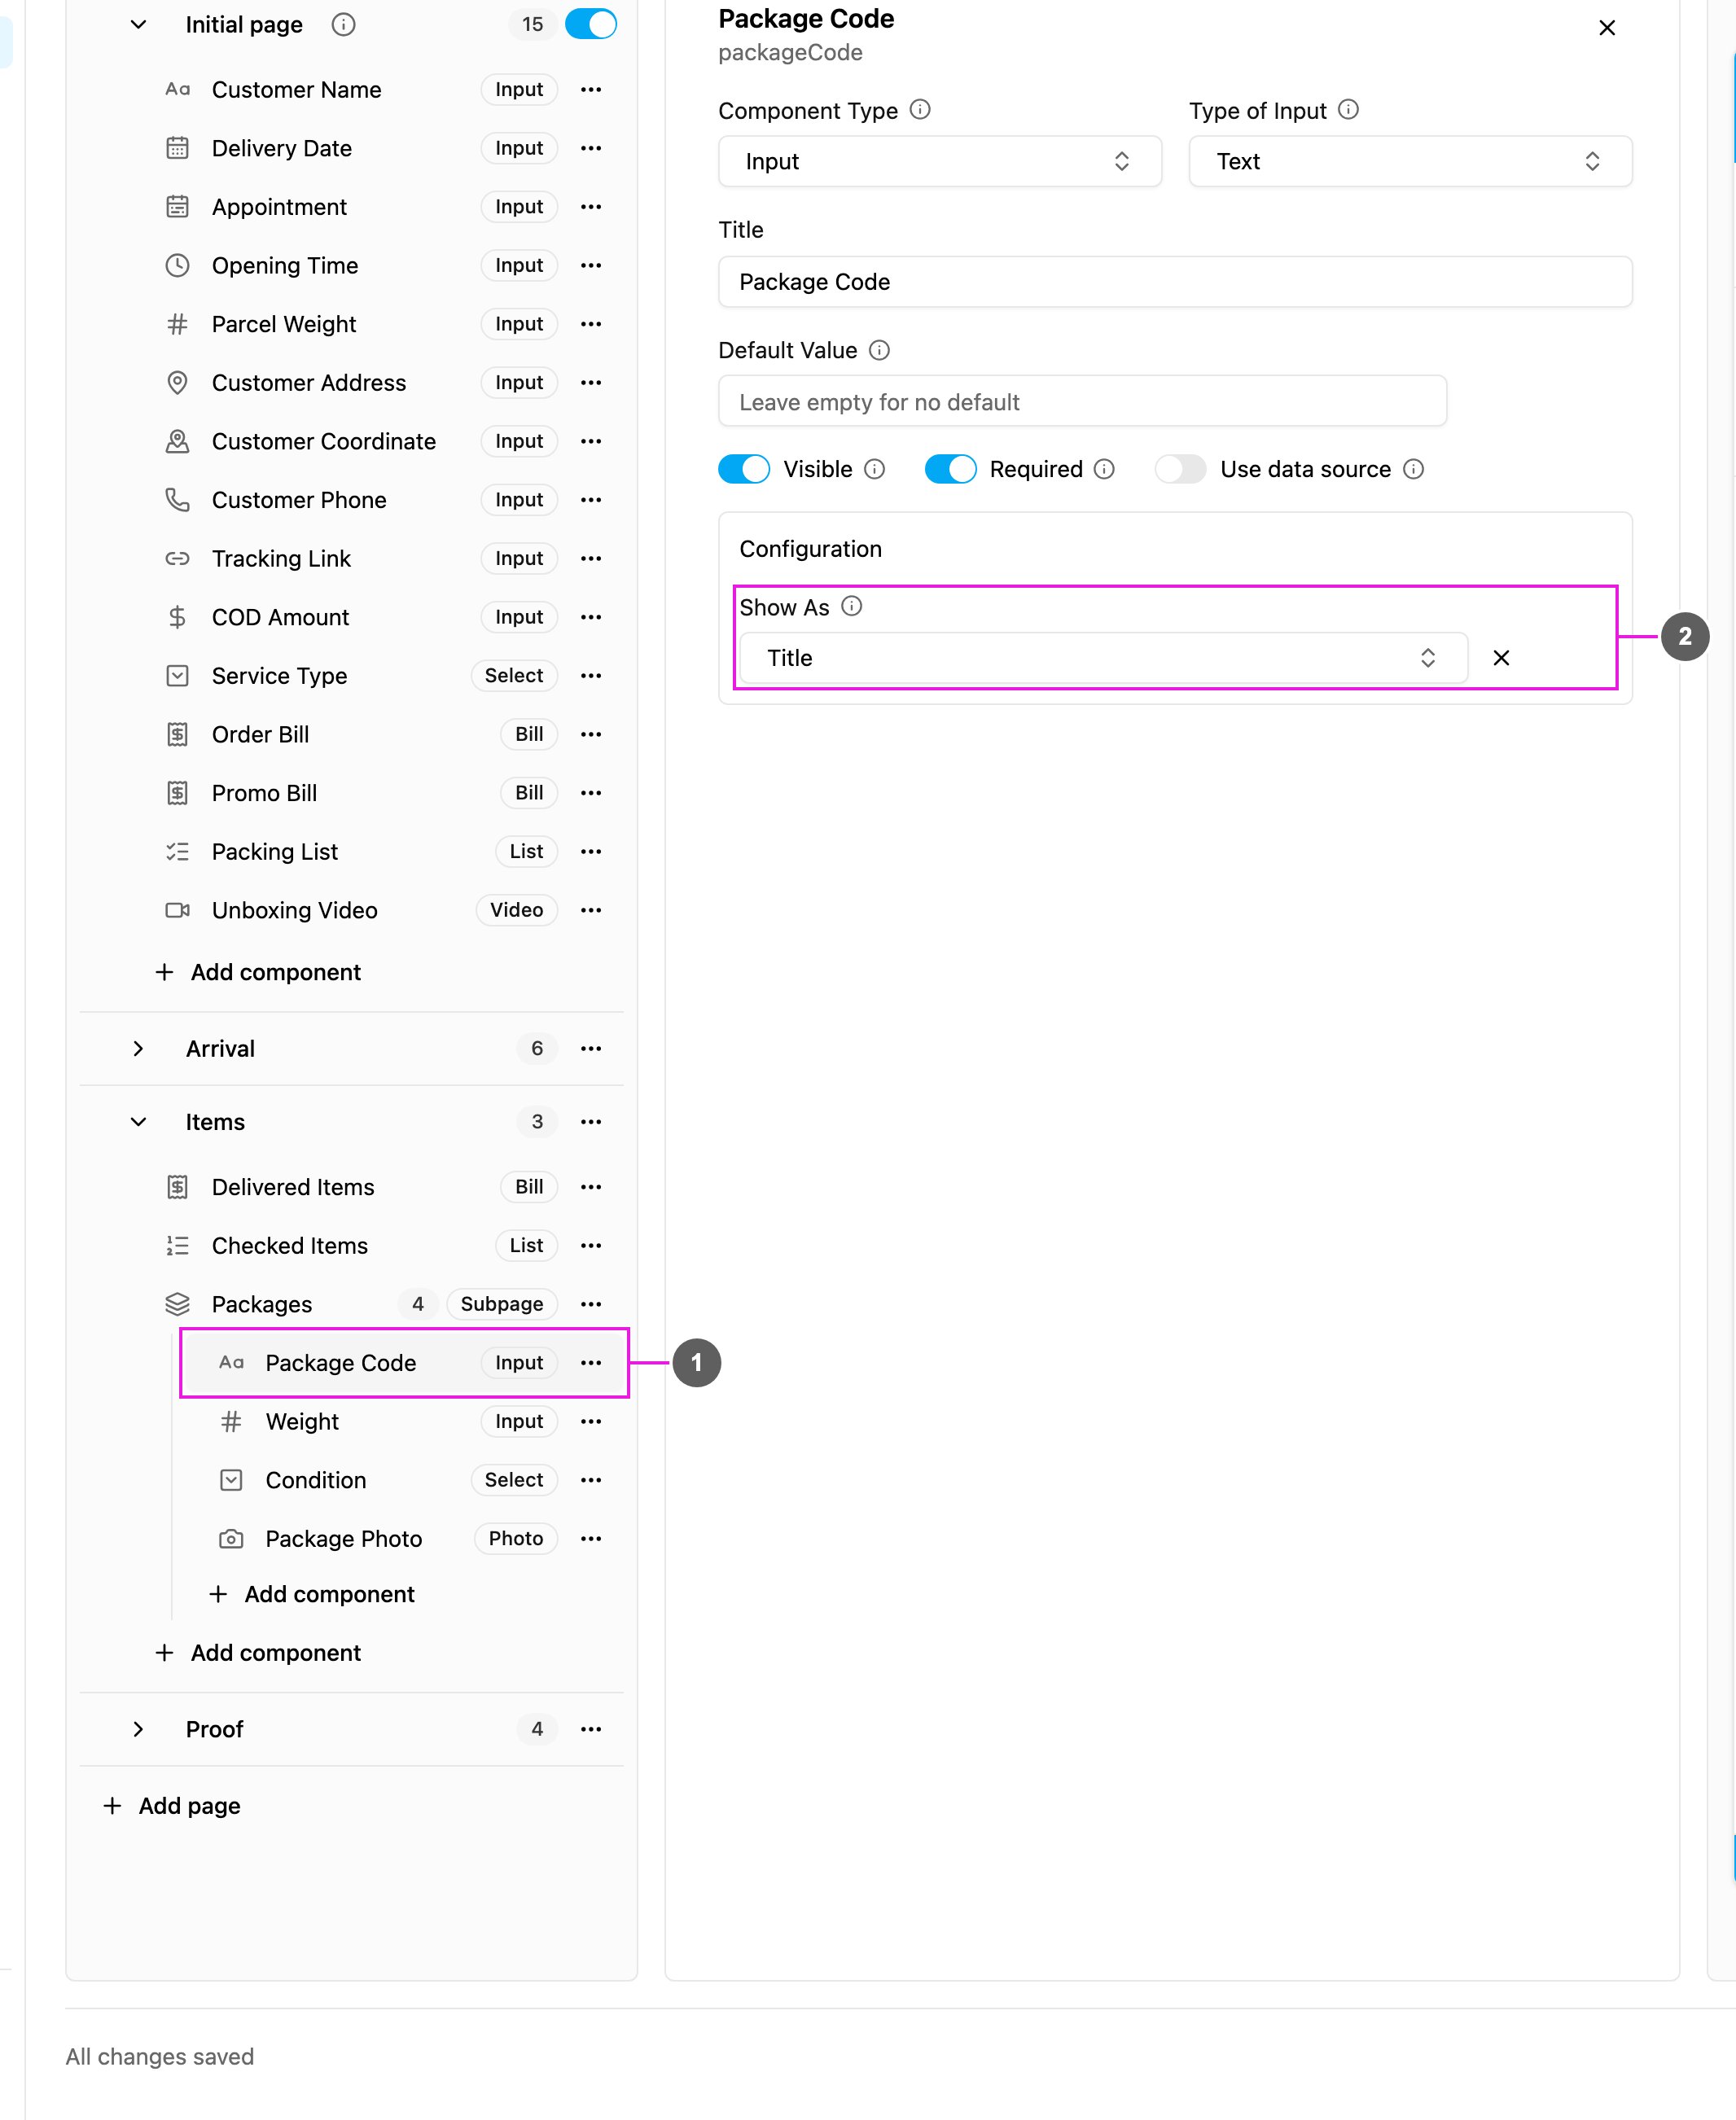Click the link icon of Tracking Link

point(177,559)
